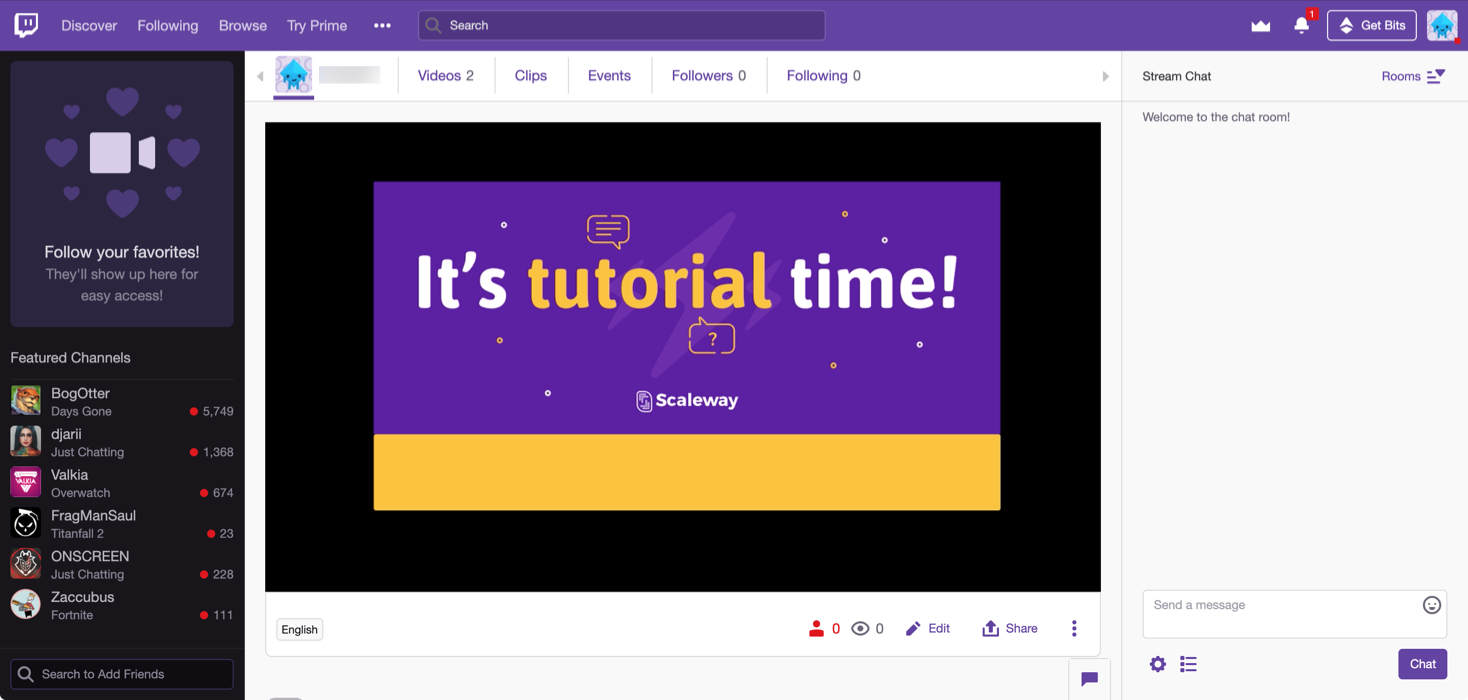Open the Prime loot crown icon
This screenshot has width=1468, height=700.
click(x=1260, y=26)
